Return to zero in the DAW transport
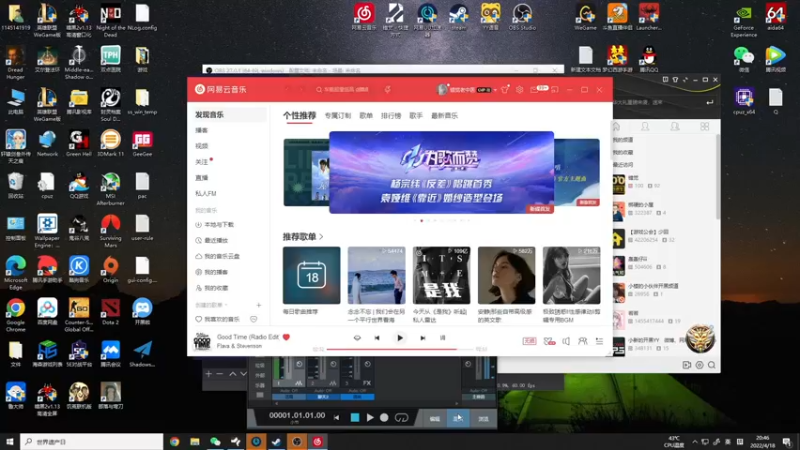 click(x=337, y=418)
